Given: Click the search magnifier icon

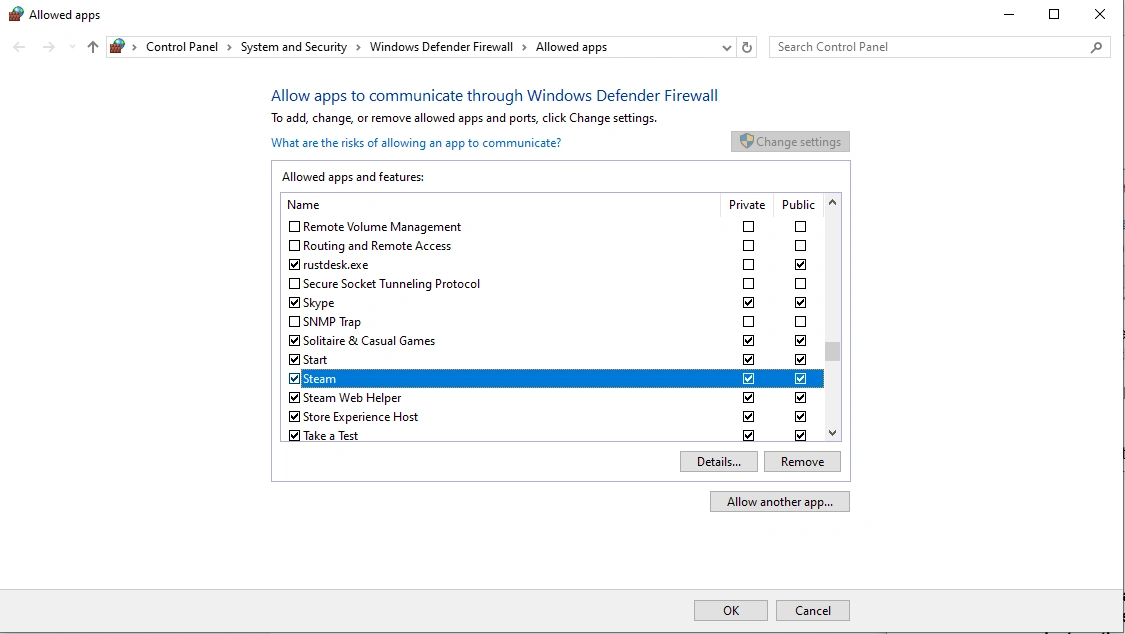Looking at the screenshot, I should (1096, 47).
